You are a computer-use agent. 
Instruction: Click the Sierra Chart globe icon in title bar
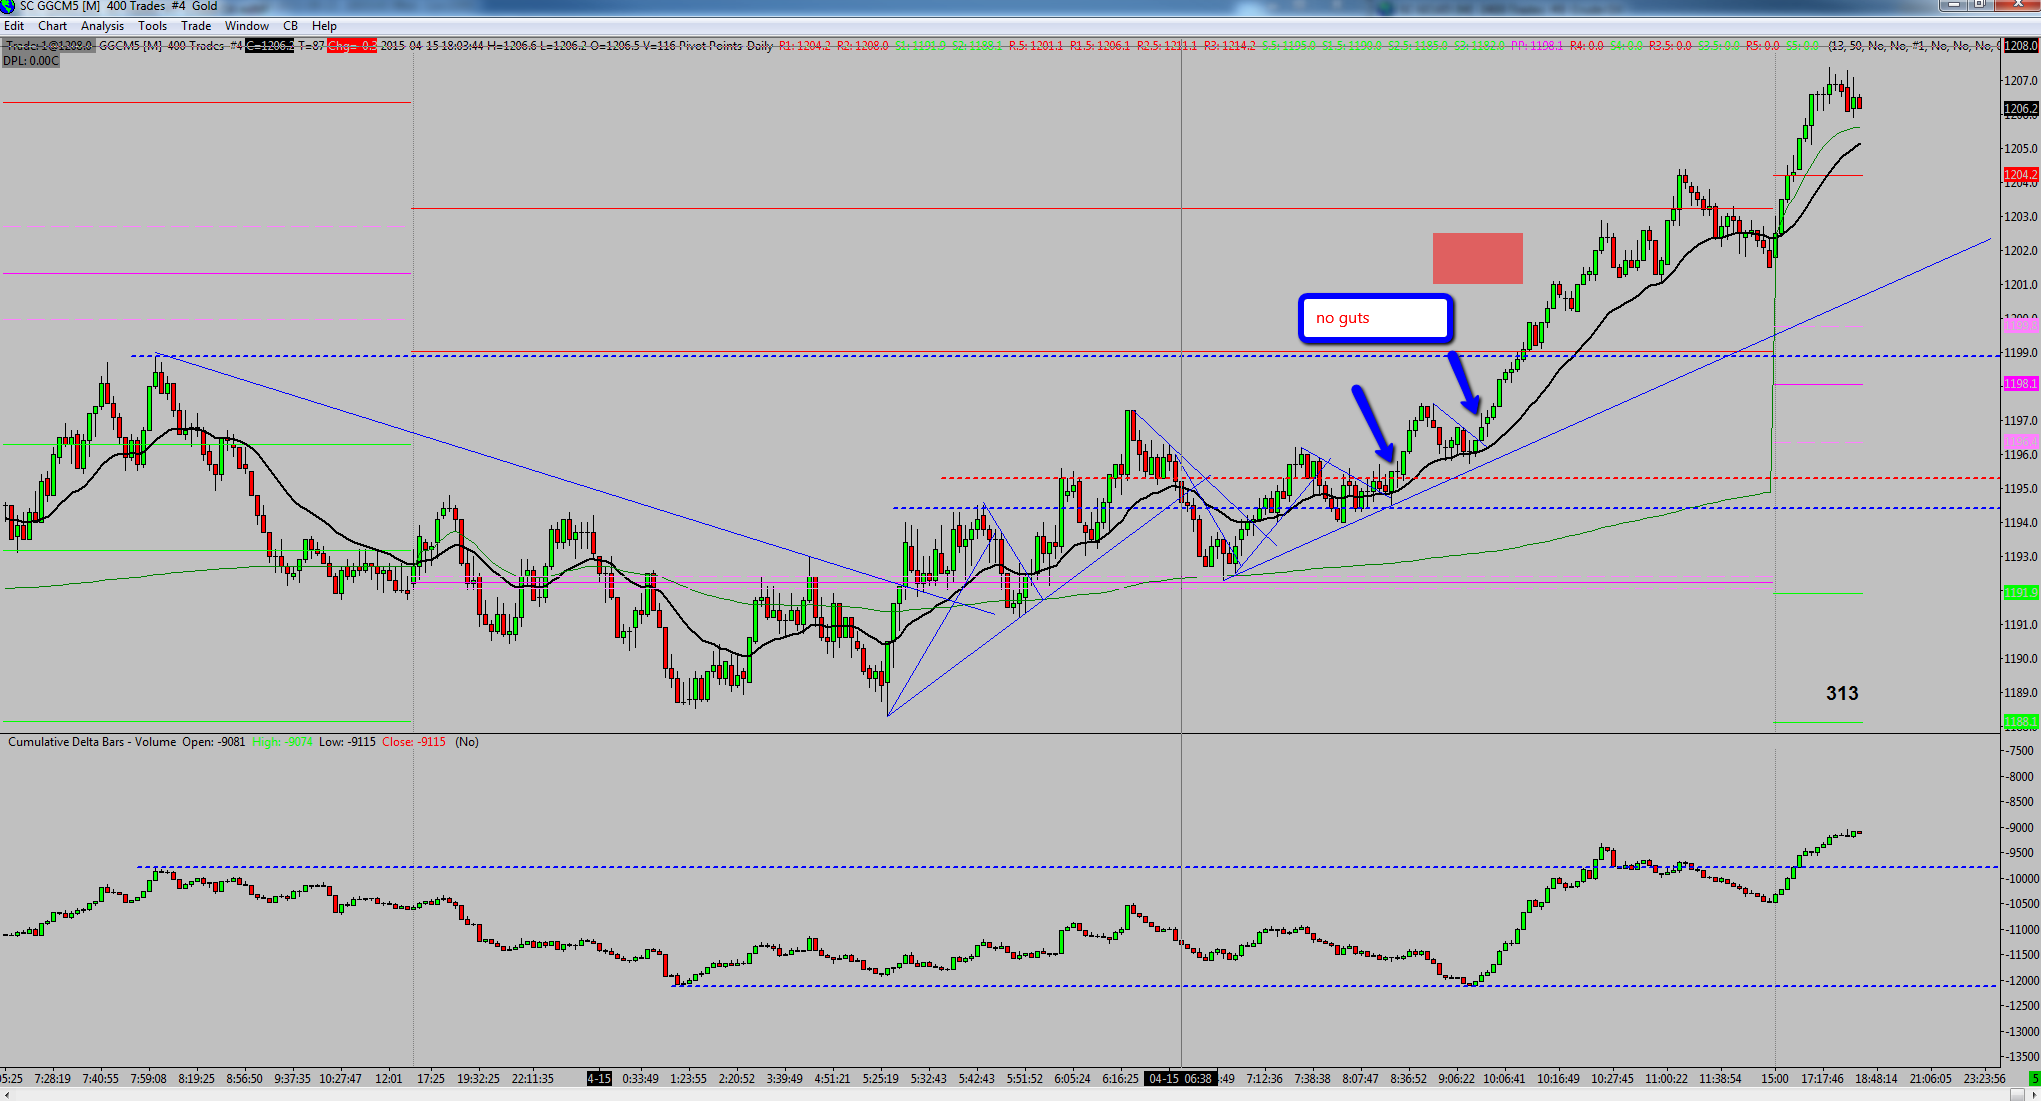click(8, 7)
